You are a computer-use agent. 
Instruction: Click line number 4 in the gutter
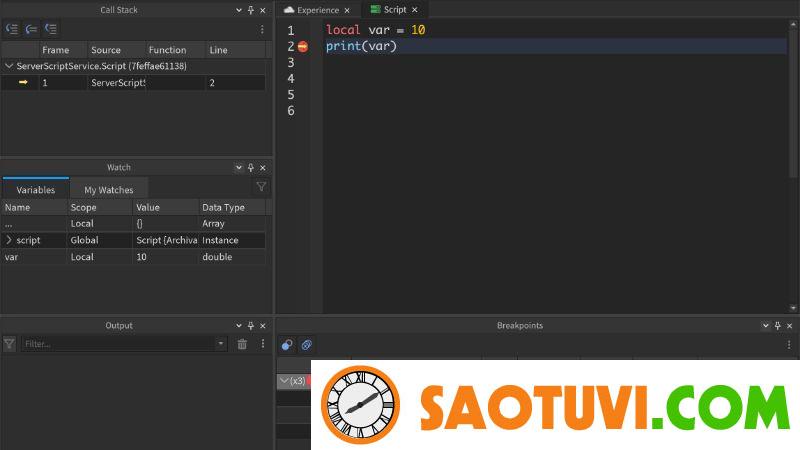point(291,79)
